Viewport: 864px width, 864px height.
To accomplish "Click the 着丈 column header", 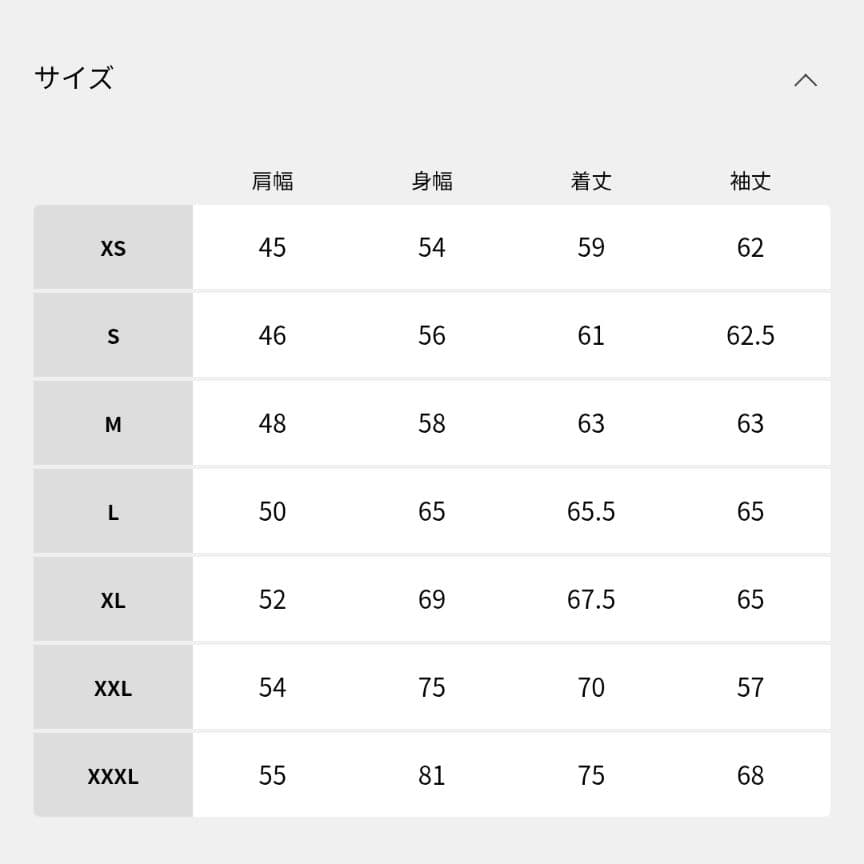I will (591, 181).
